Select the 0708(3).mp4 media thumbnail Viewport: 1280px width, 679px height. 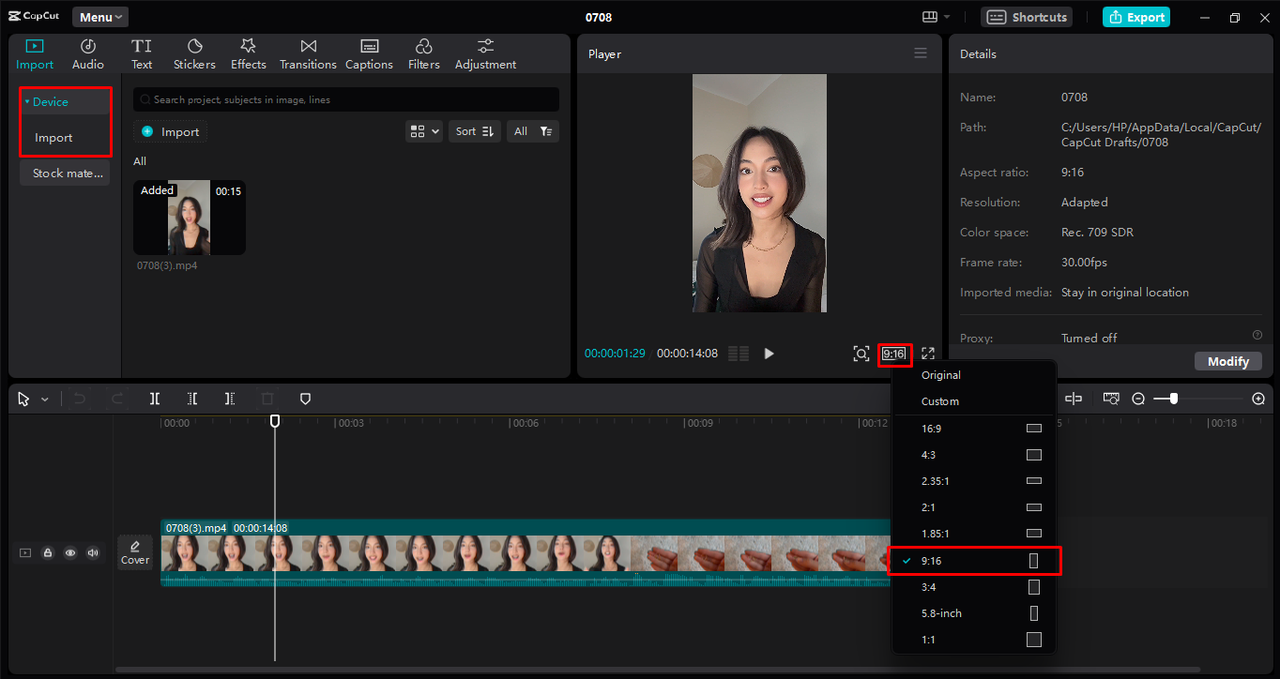189,217
